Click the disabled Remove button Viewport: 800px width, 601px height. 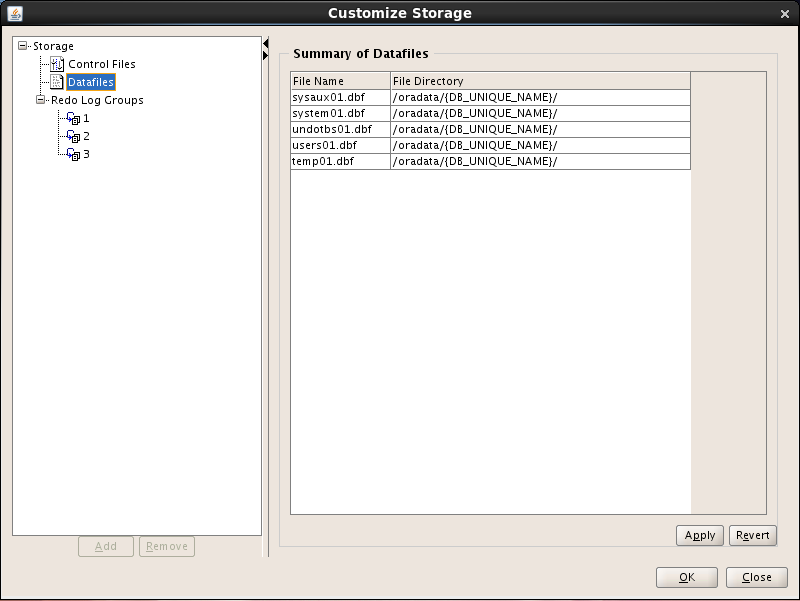coord(167,546)
